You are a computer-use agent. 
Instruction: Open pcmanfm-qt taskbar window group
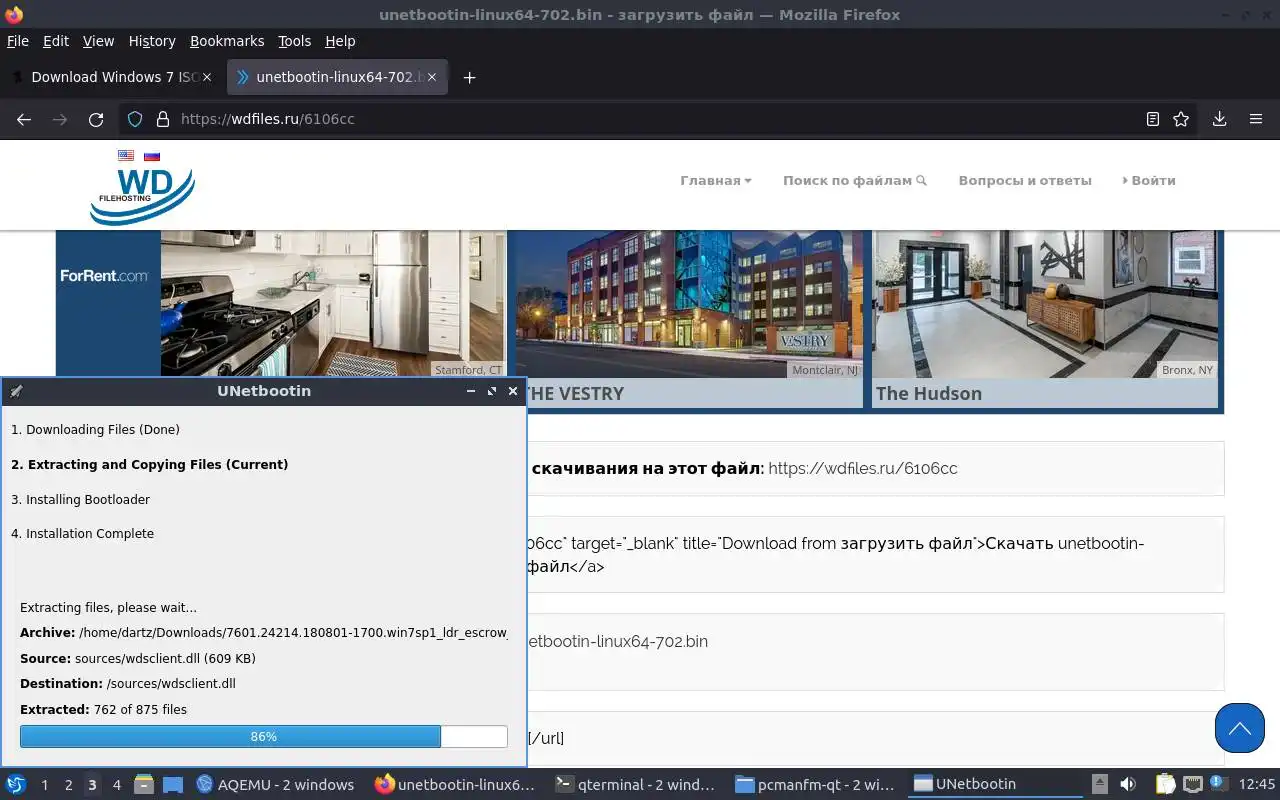click(816, 784)
